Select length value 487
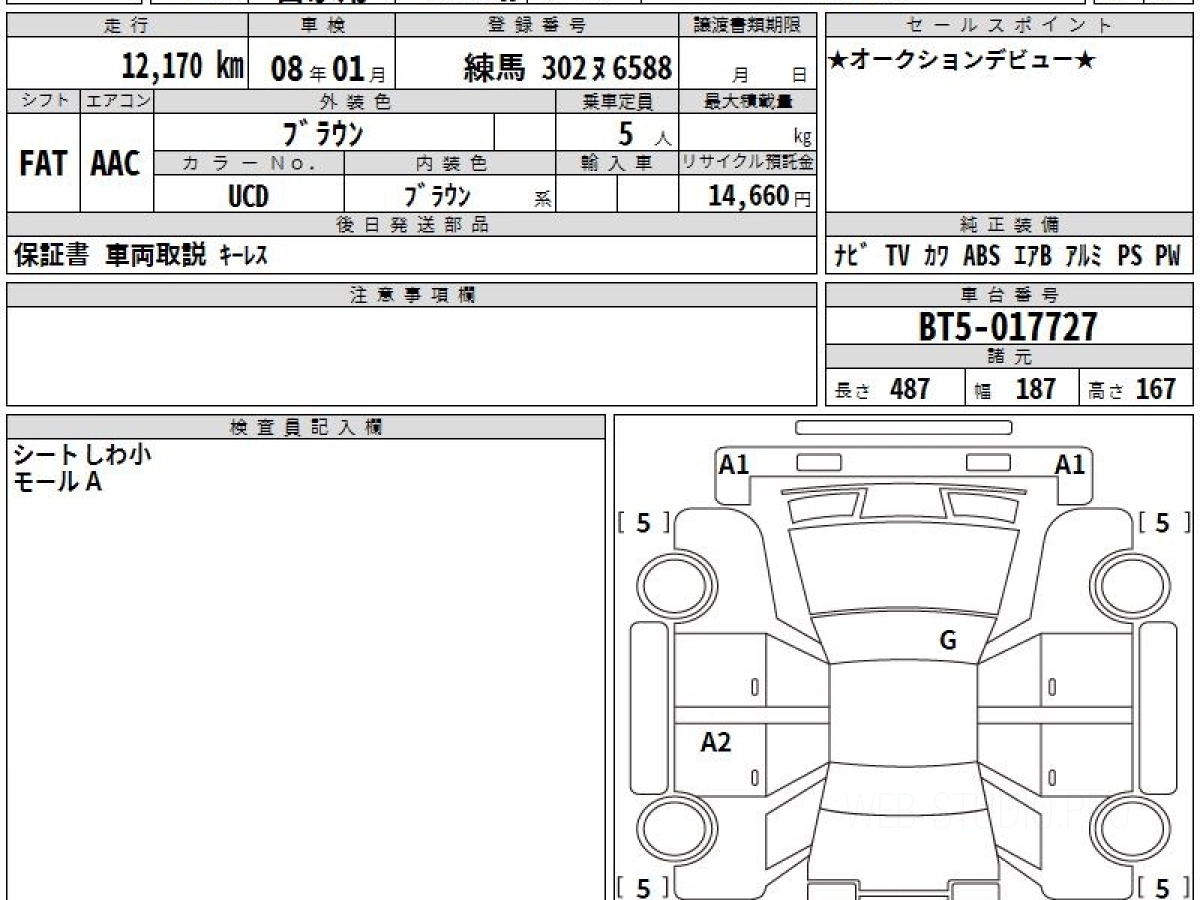1200x900 pixels. [910, 389]
